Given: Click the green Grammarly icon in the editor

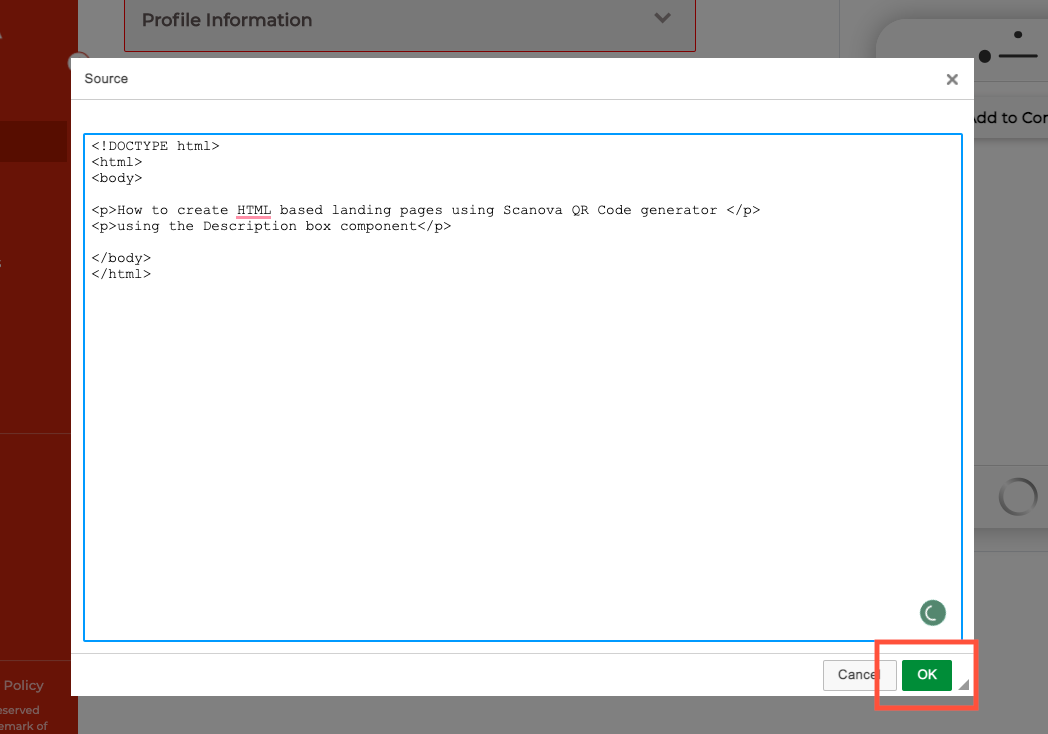Looking at the screenshot, I should click(x=932, y=612).
